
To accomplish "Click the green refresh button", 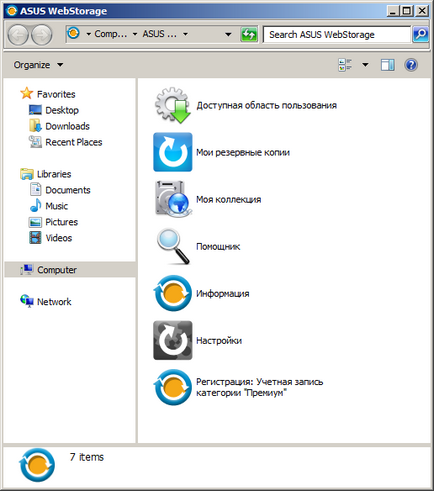I will pyautogui.click(x=249, y=34).
